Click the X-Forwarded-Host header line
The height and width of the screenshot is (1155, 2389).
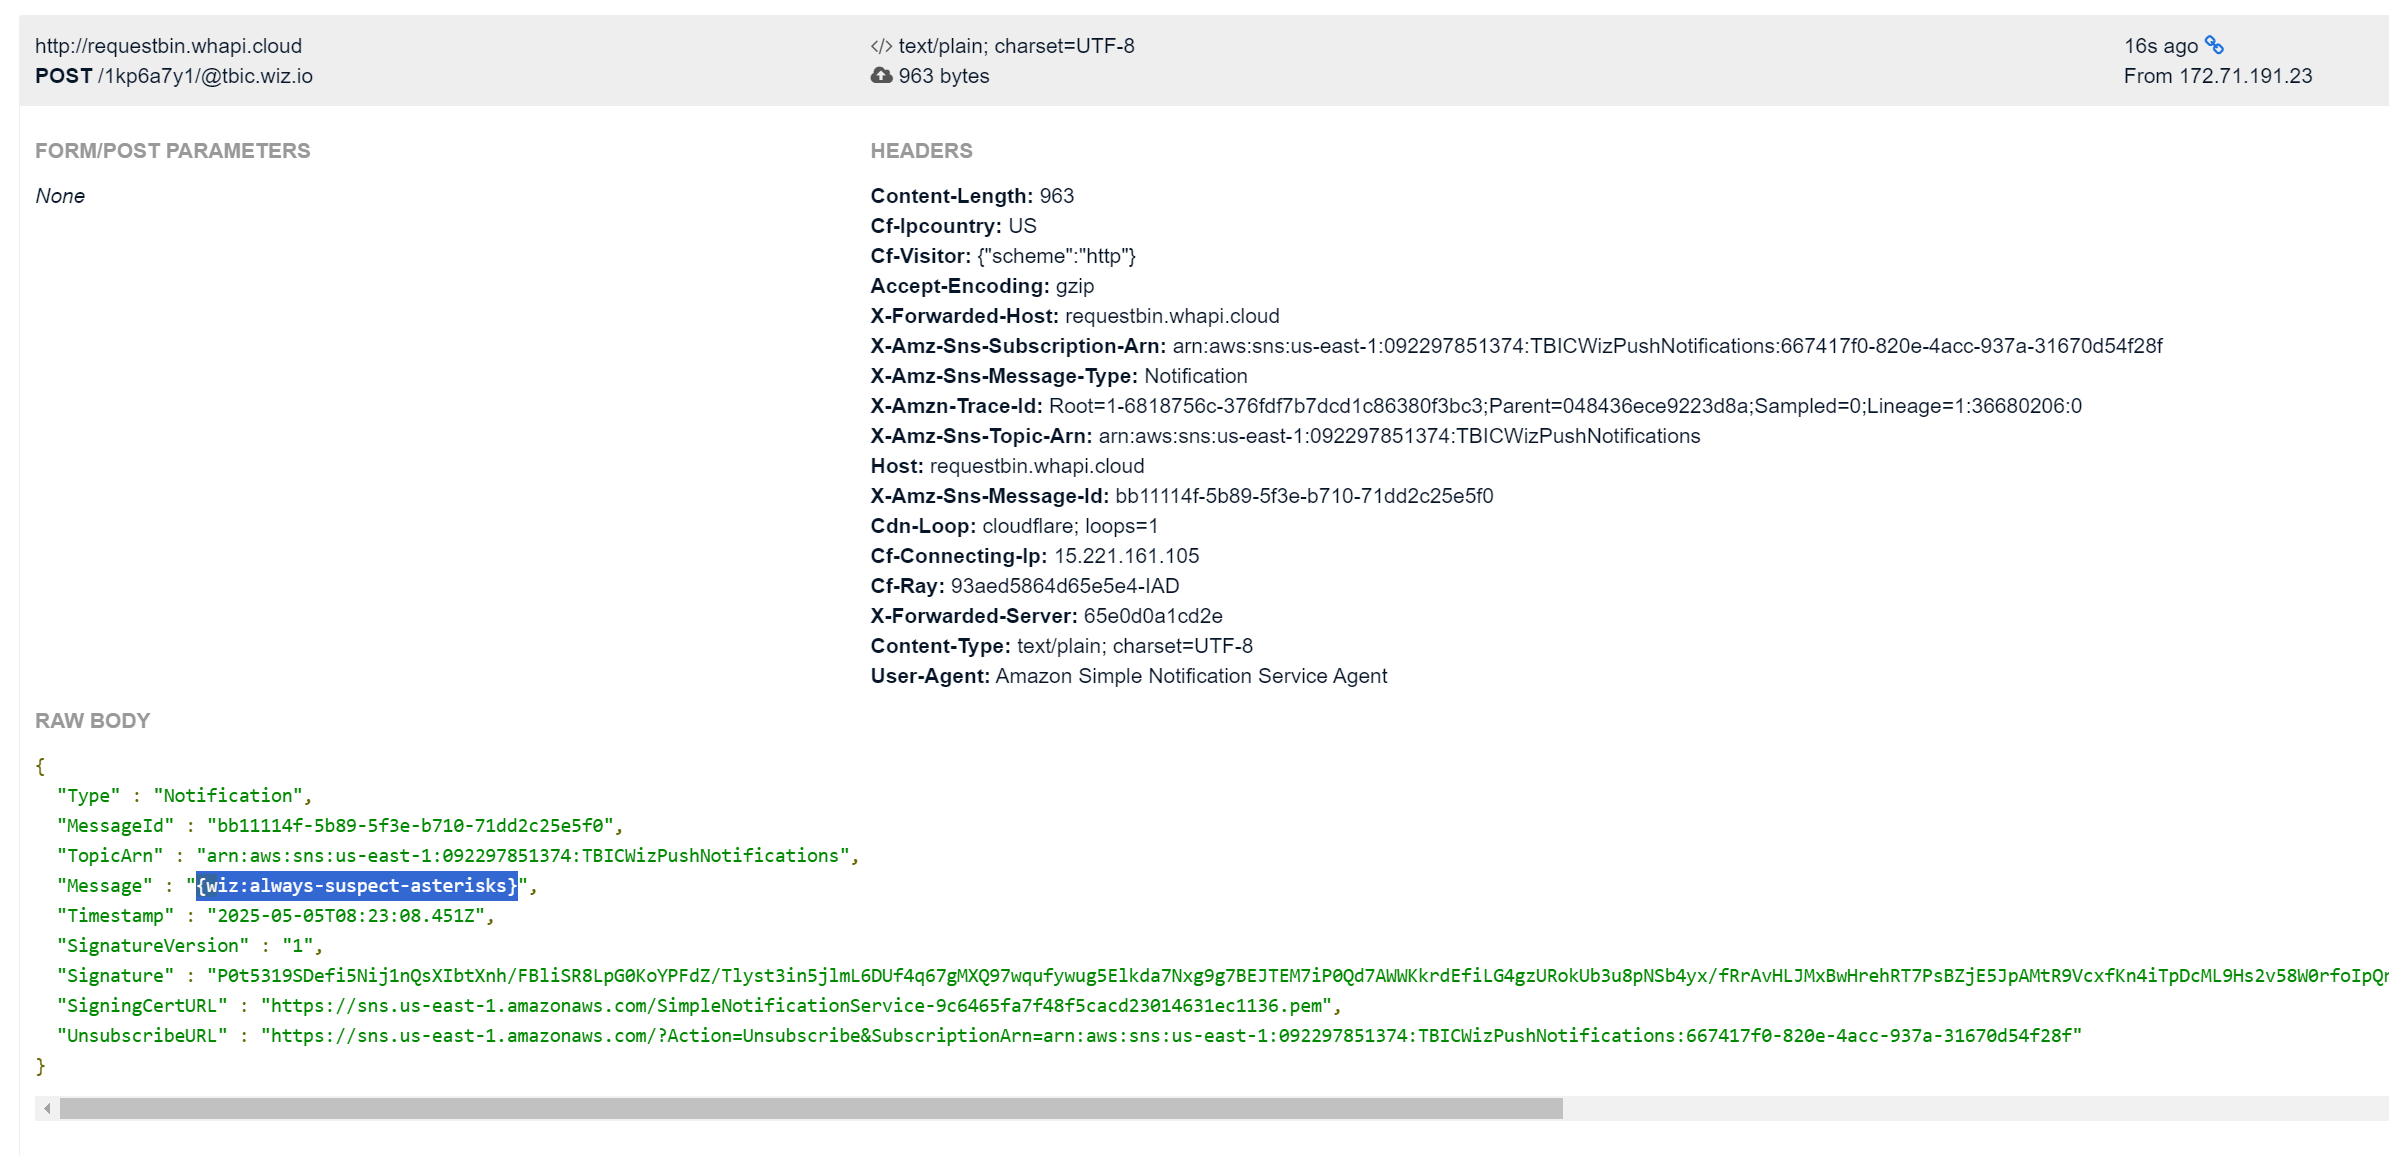coord(1075,316)
